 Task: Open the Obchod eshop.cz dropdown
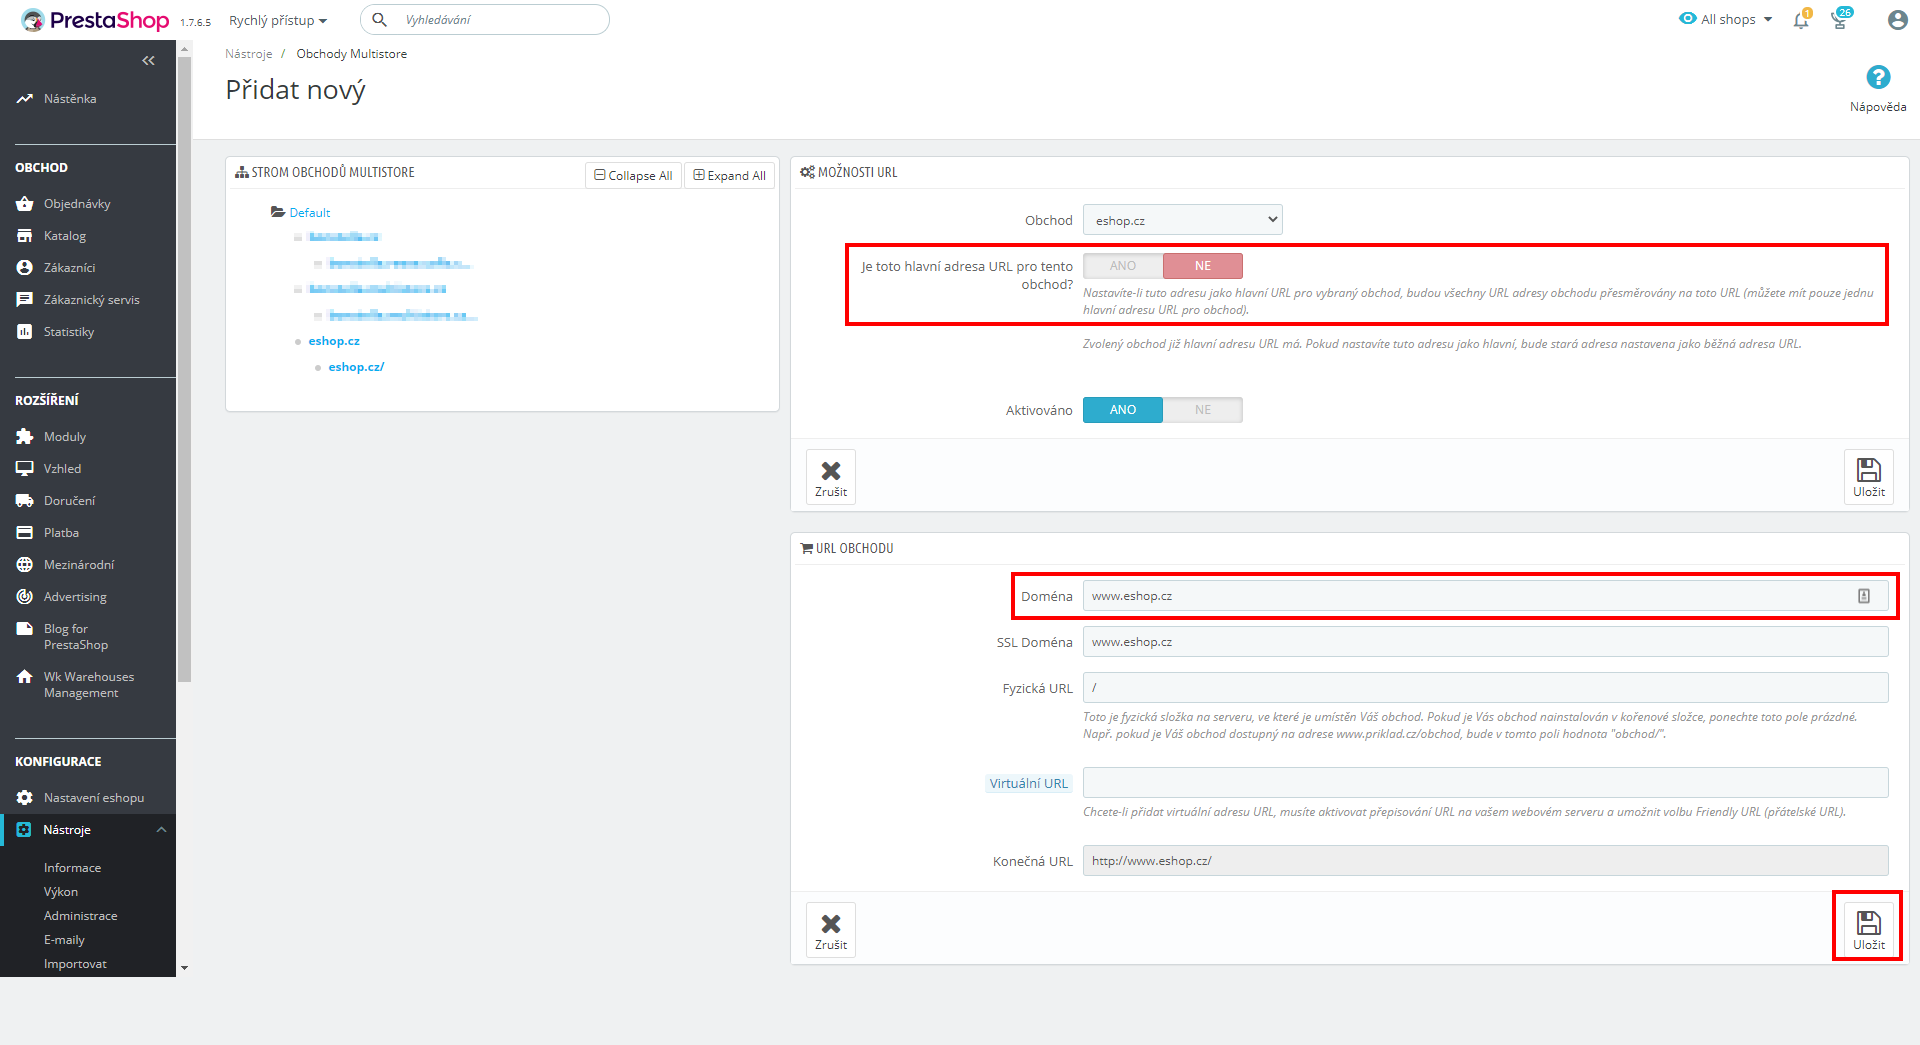tap(1182, 220)
